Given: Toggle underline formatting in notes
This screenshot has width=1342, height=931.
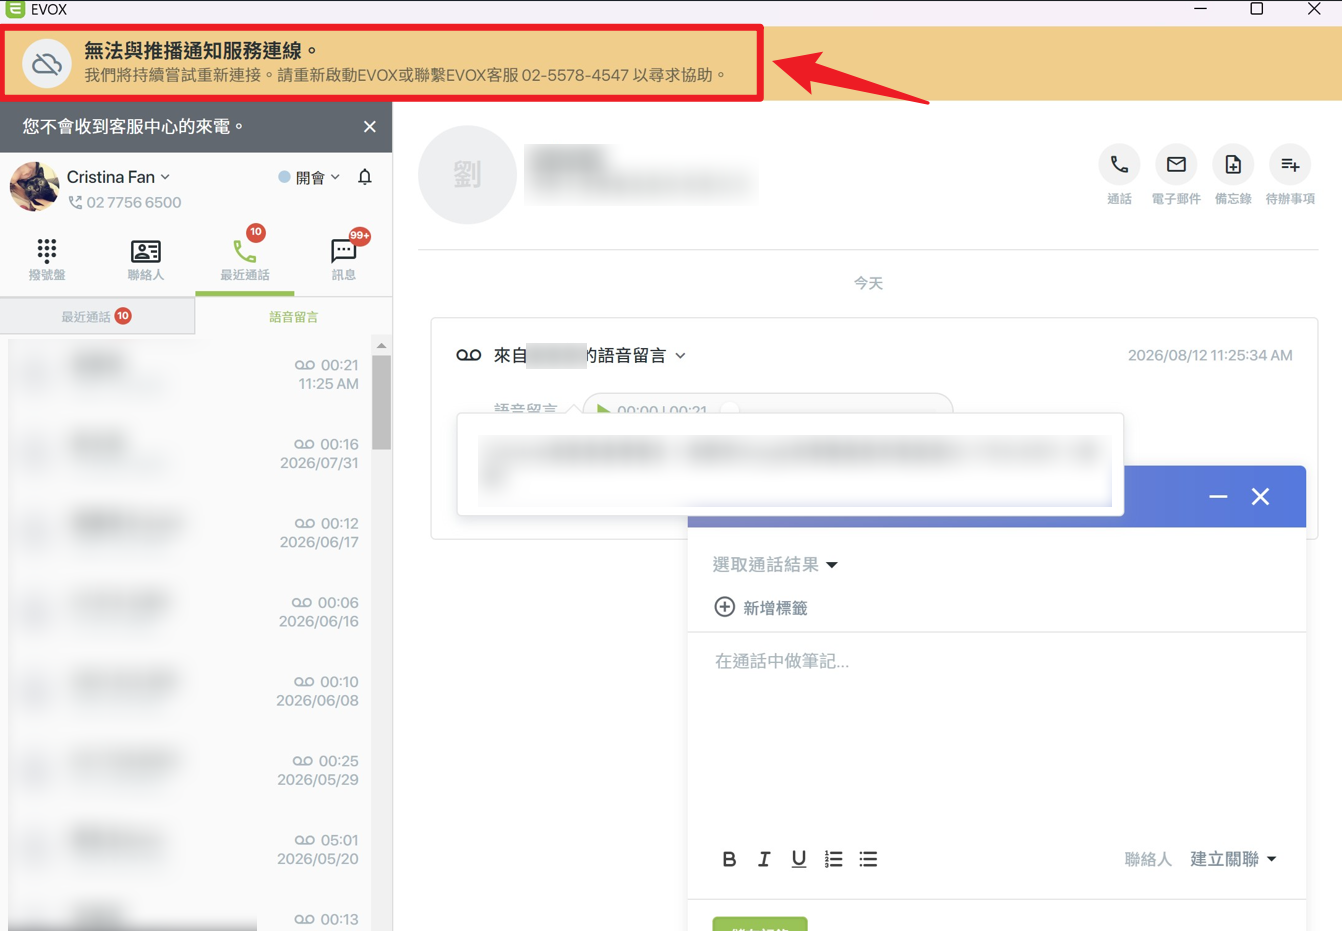Looking at the screenshot, I should point(798,859).
